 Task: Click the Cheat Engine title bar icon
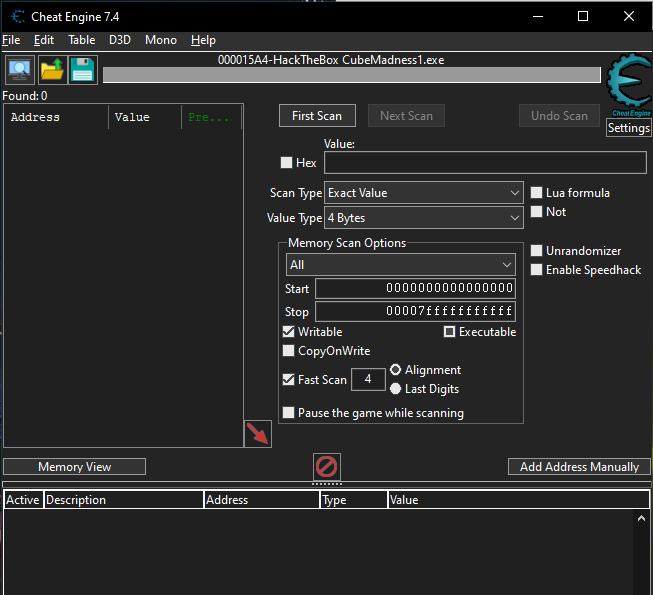pos(17,17)
